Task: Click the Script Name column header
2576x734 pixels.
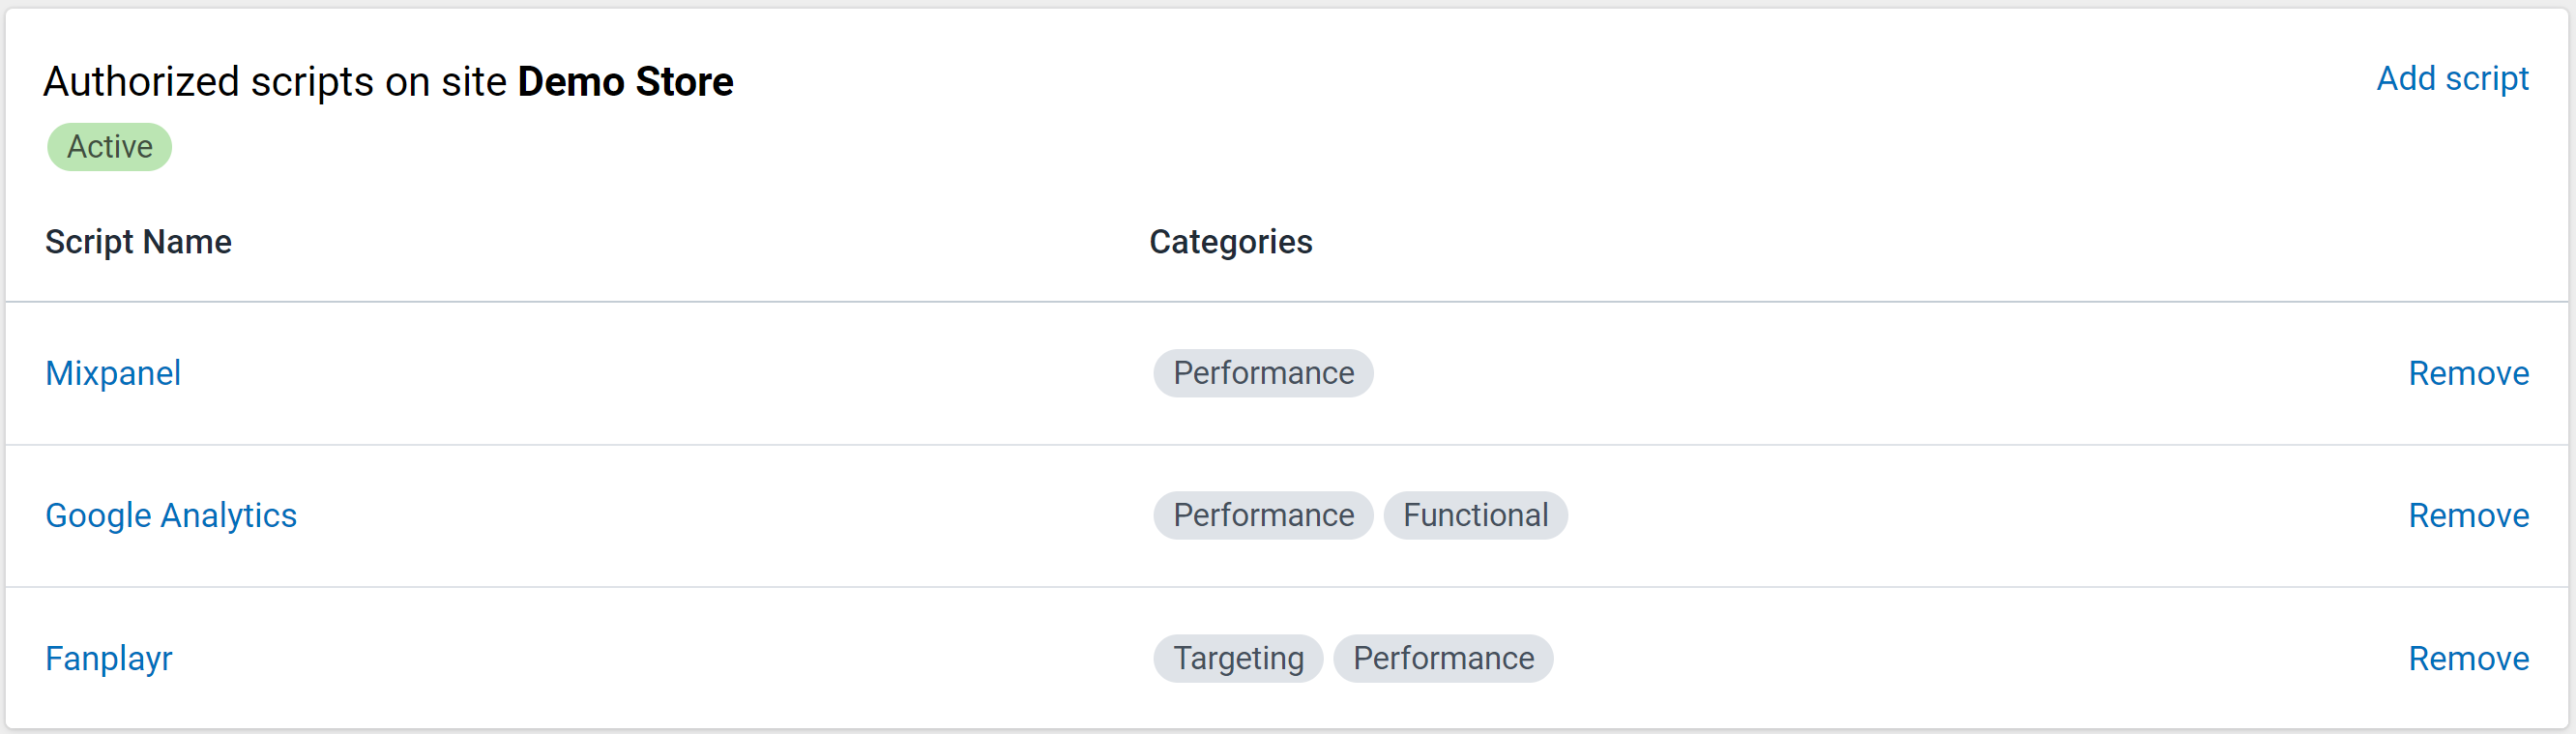Action: pos(138,242)
